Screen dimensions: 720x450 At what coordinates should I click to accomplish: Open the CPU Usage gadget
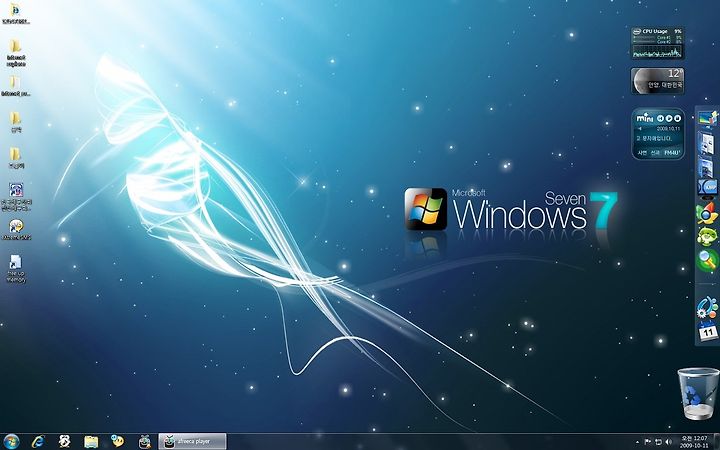(658, 42)
